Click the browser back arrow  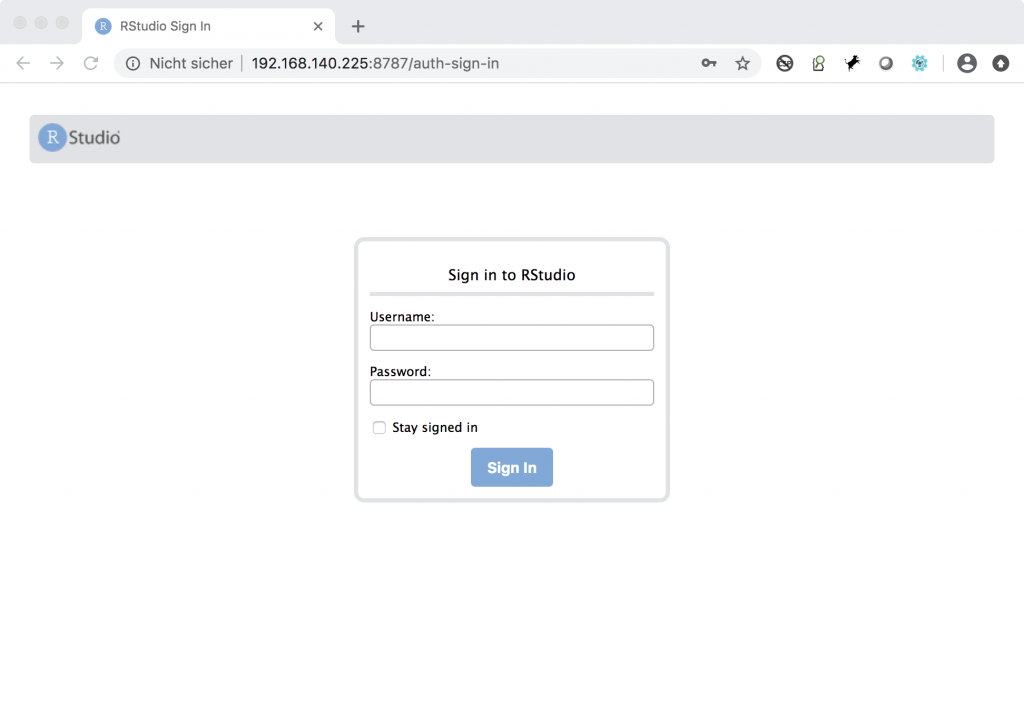pyautogui.click(x=24, y=63)
